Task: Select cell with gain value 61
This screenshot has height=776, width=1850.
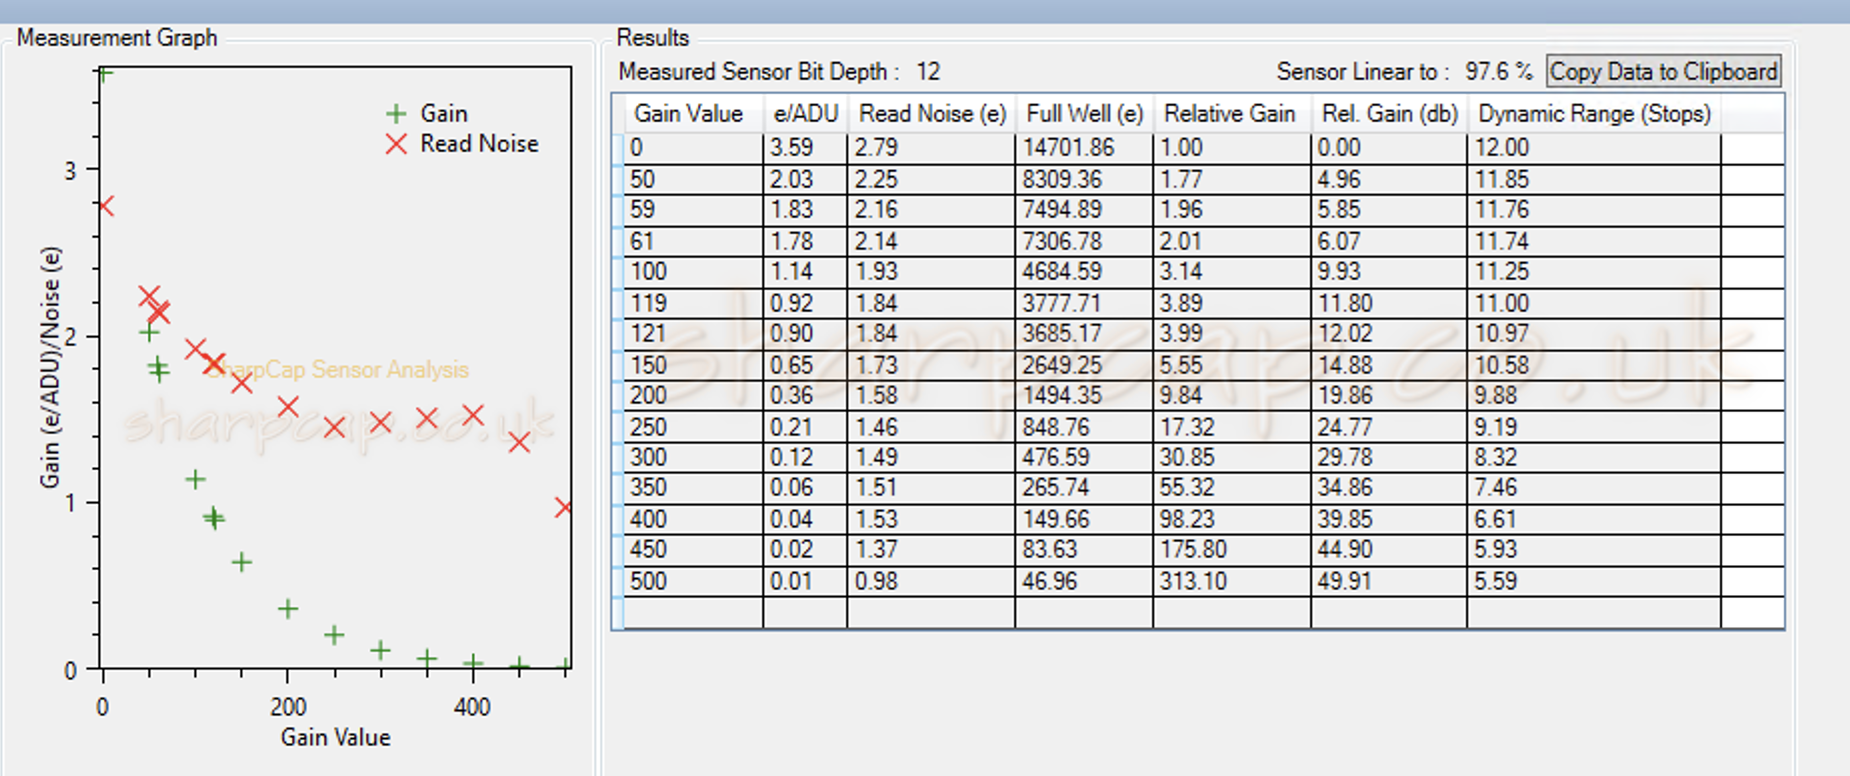Action: 693,242
